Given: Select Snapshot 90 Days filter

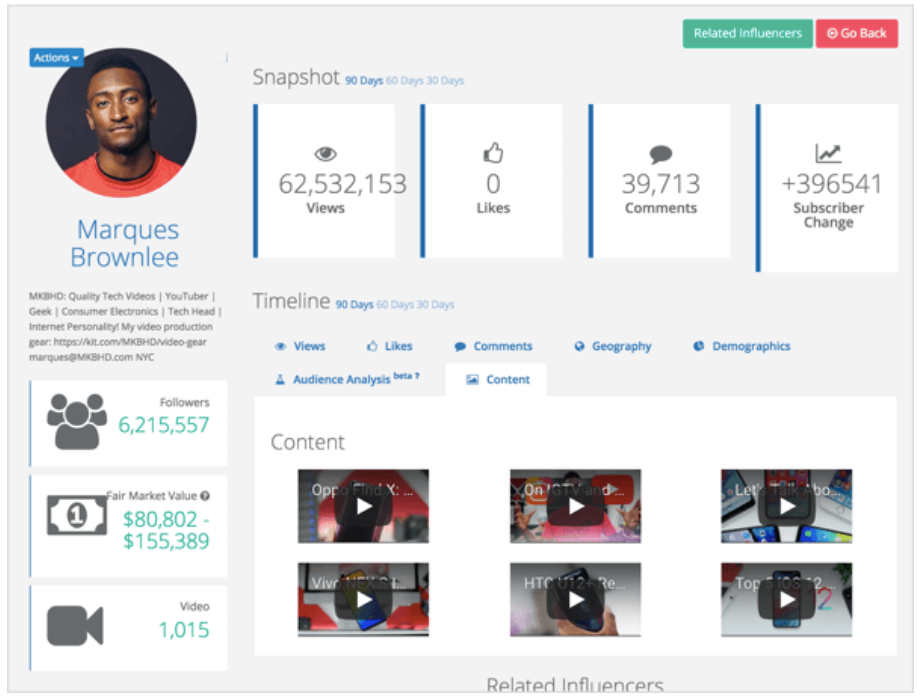Looking at the screenshot, I should point(364,81).
